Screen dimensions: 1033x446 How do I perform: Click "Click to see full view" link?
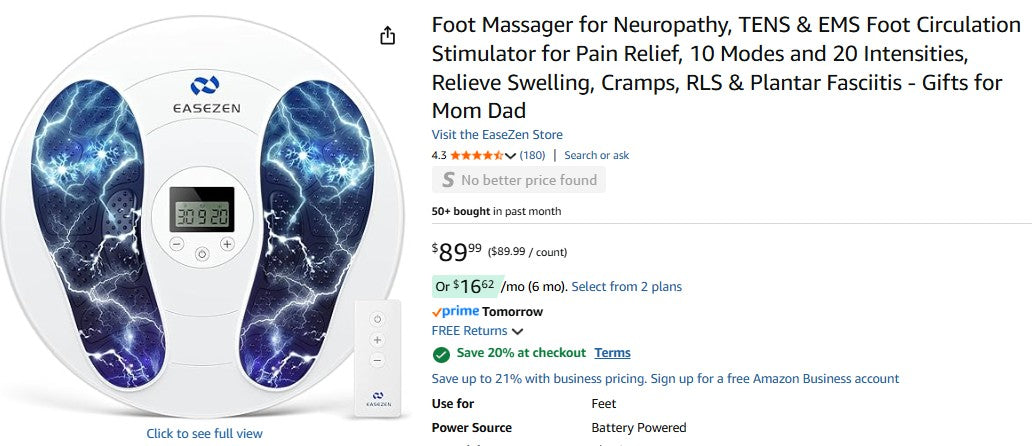point(205,433)
